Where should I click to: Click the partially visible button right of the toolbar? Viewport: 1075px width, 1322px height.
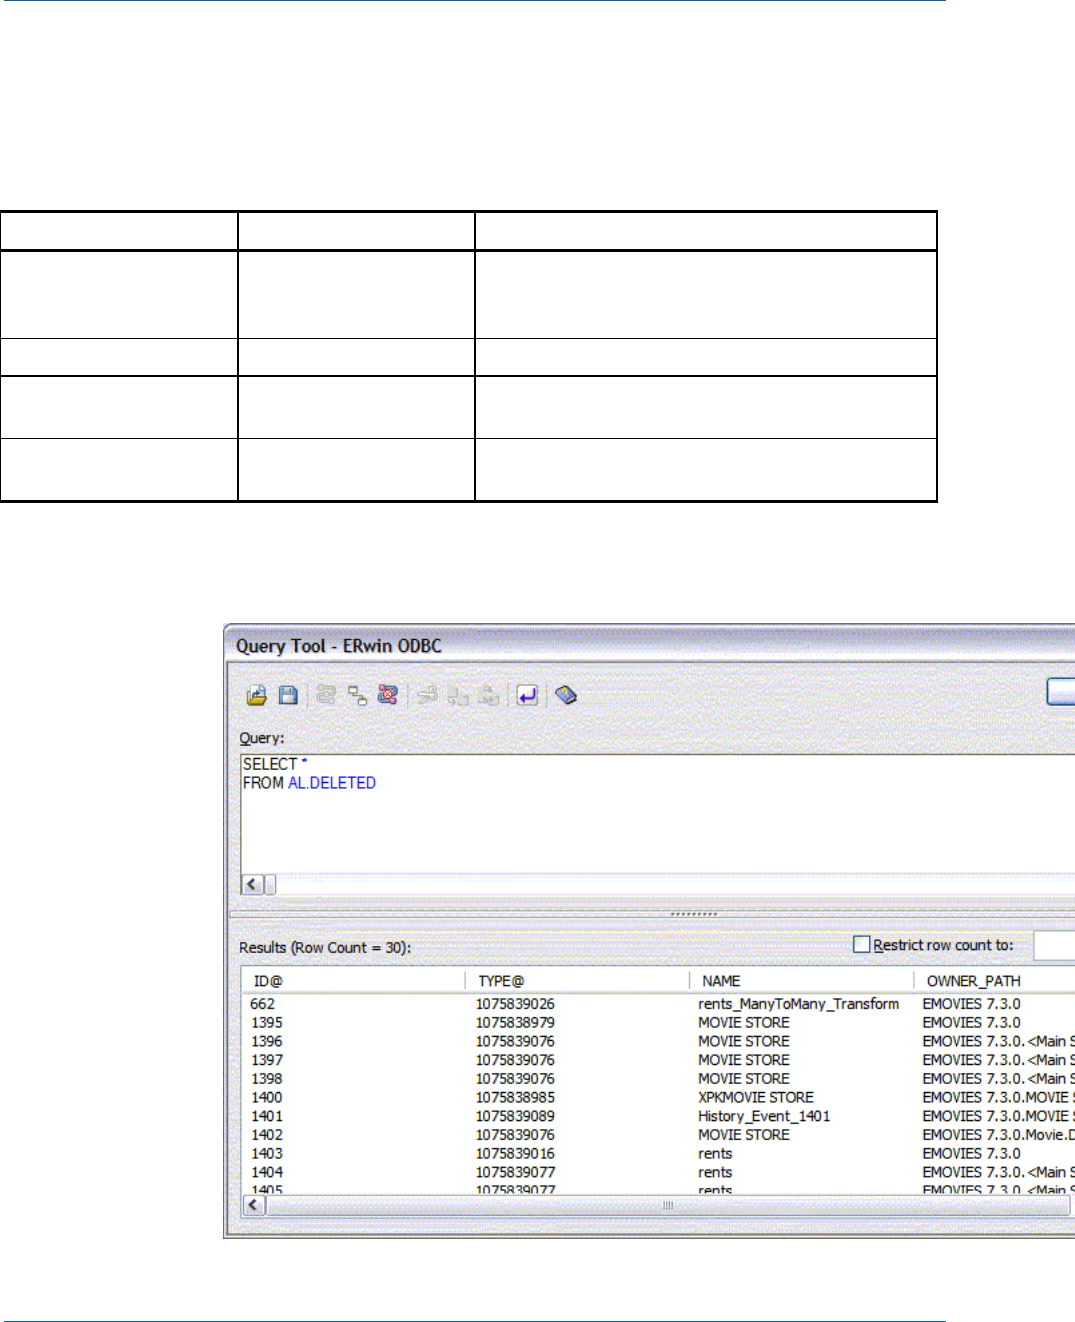1061,692
